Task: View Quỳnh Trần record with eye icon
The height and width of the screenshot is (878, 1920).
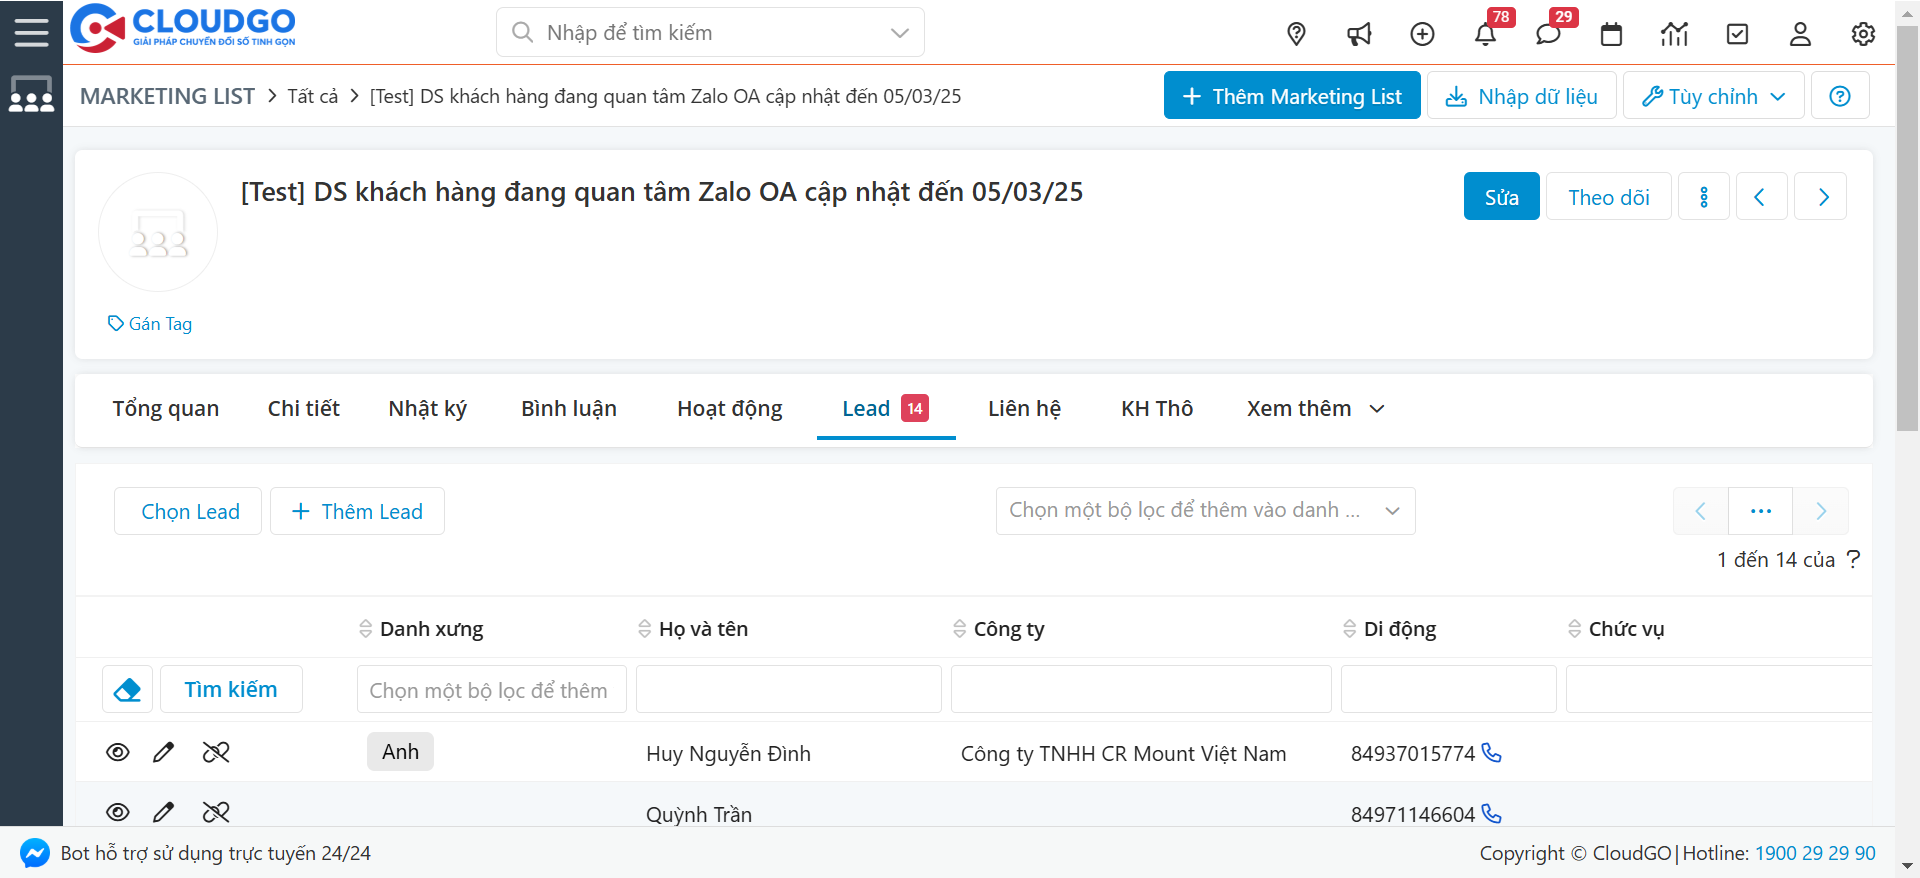Action: click(118, 812)
